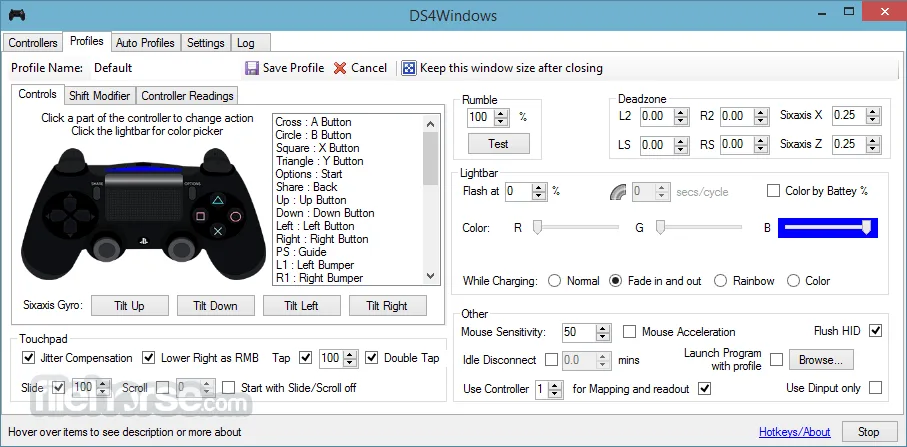Adjust Flash at percent spinner

pyautogui.click(x=539, y=191)
